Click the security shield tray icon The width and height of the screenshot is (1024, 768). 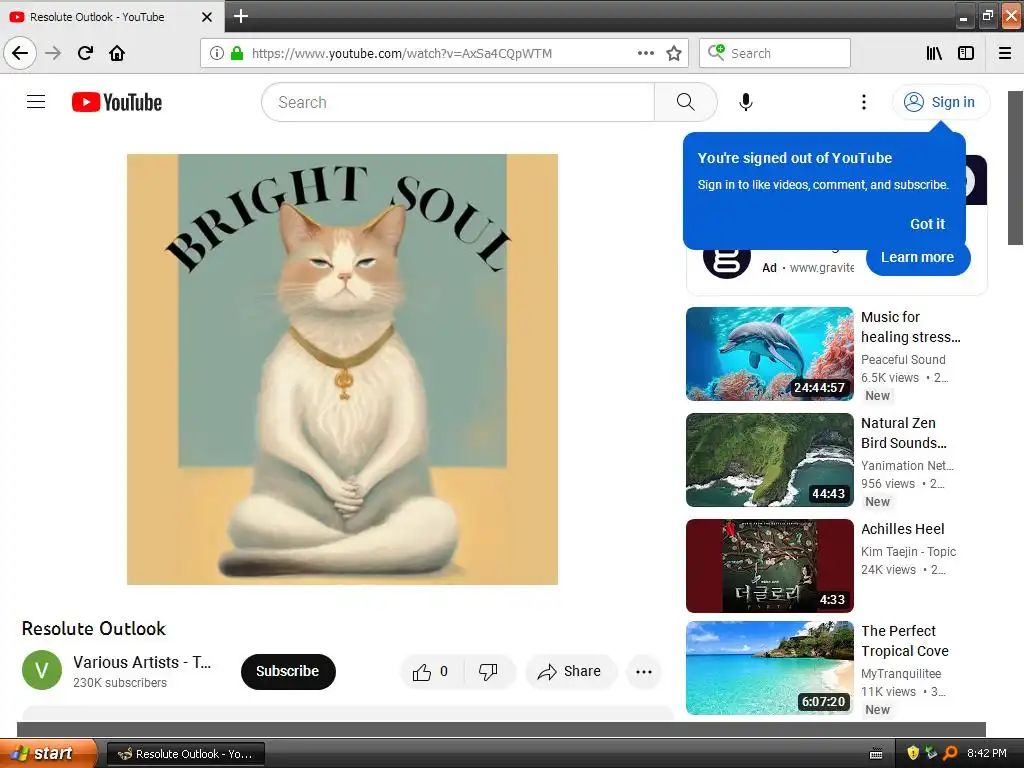pos(913,753)
